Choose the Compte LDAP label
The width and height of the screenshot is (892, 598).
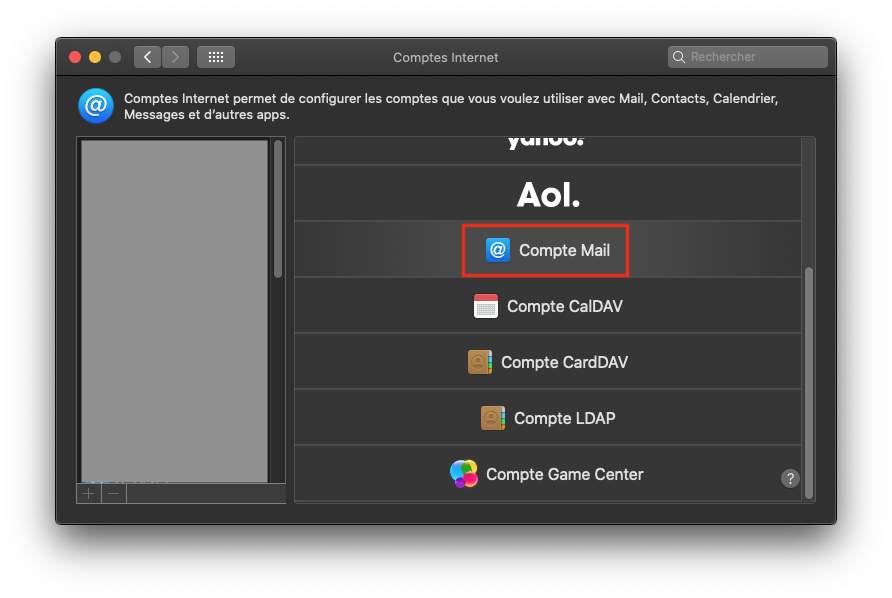tap(564, 418)
